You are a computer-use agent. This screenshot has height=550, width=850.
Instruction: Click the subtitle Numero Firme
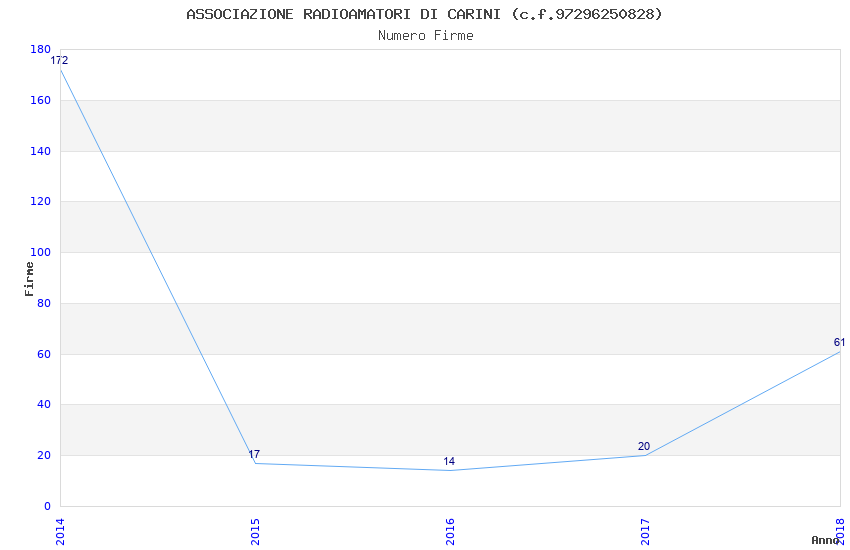pos(426,36)
